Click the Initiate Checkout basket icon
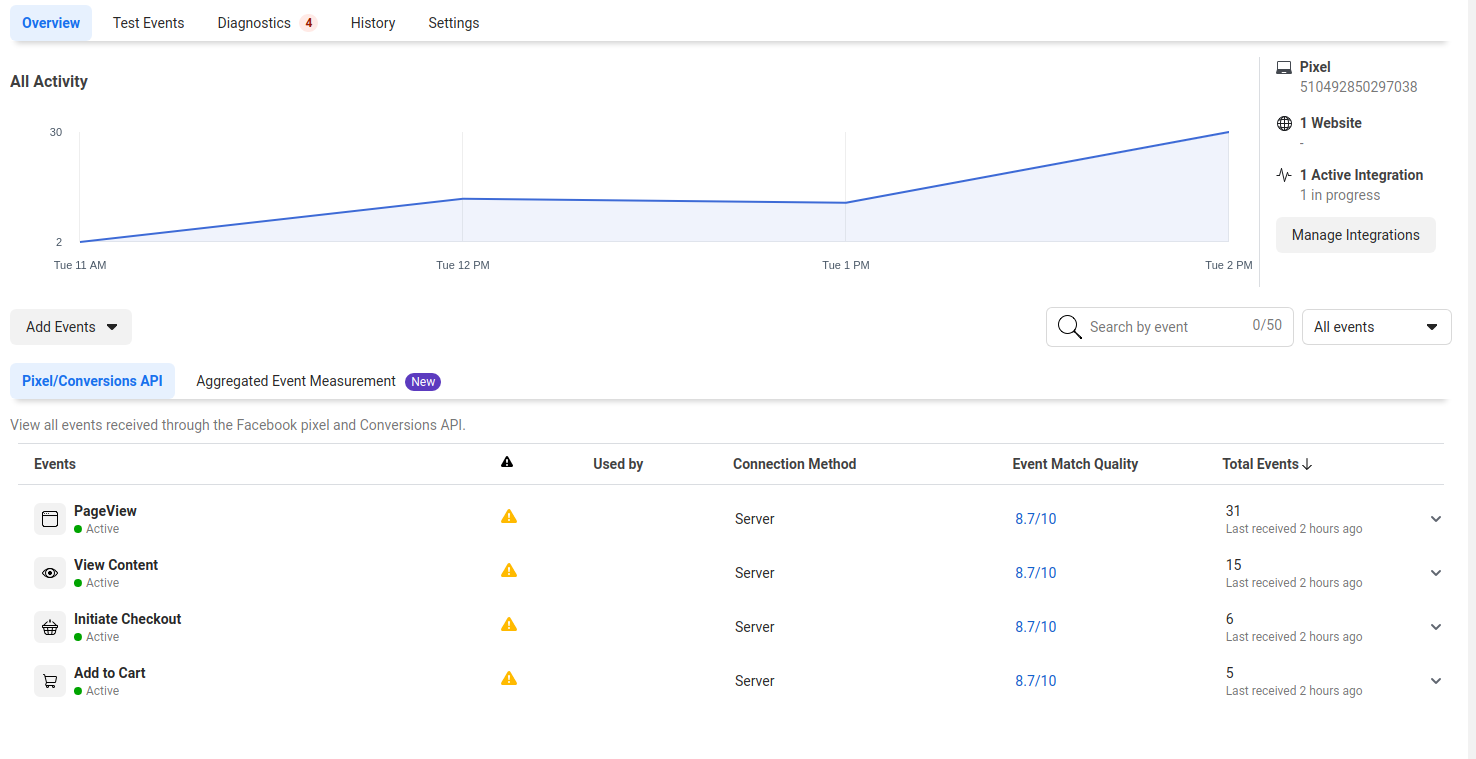The height and width of the screenshot is (759, 1476). click(x=50, y=627)
